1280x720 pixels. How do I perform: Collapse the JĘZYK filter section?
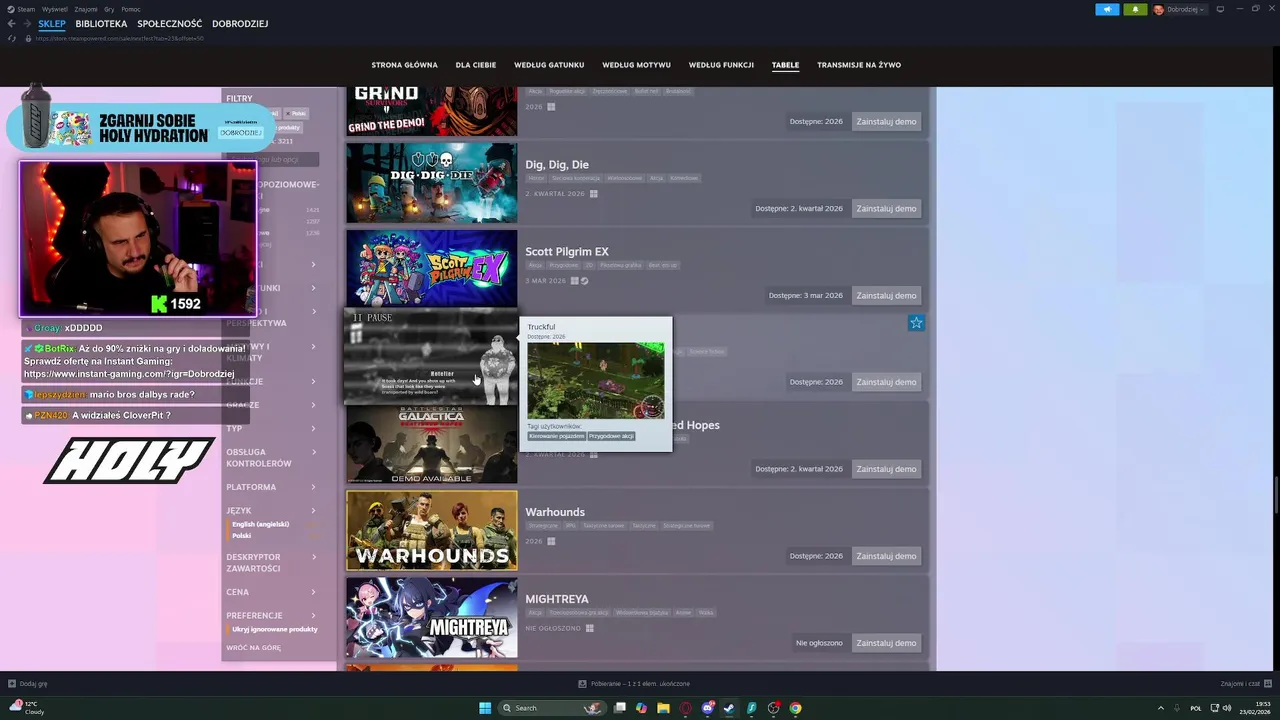(x=272, y=510)
